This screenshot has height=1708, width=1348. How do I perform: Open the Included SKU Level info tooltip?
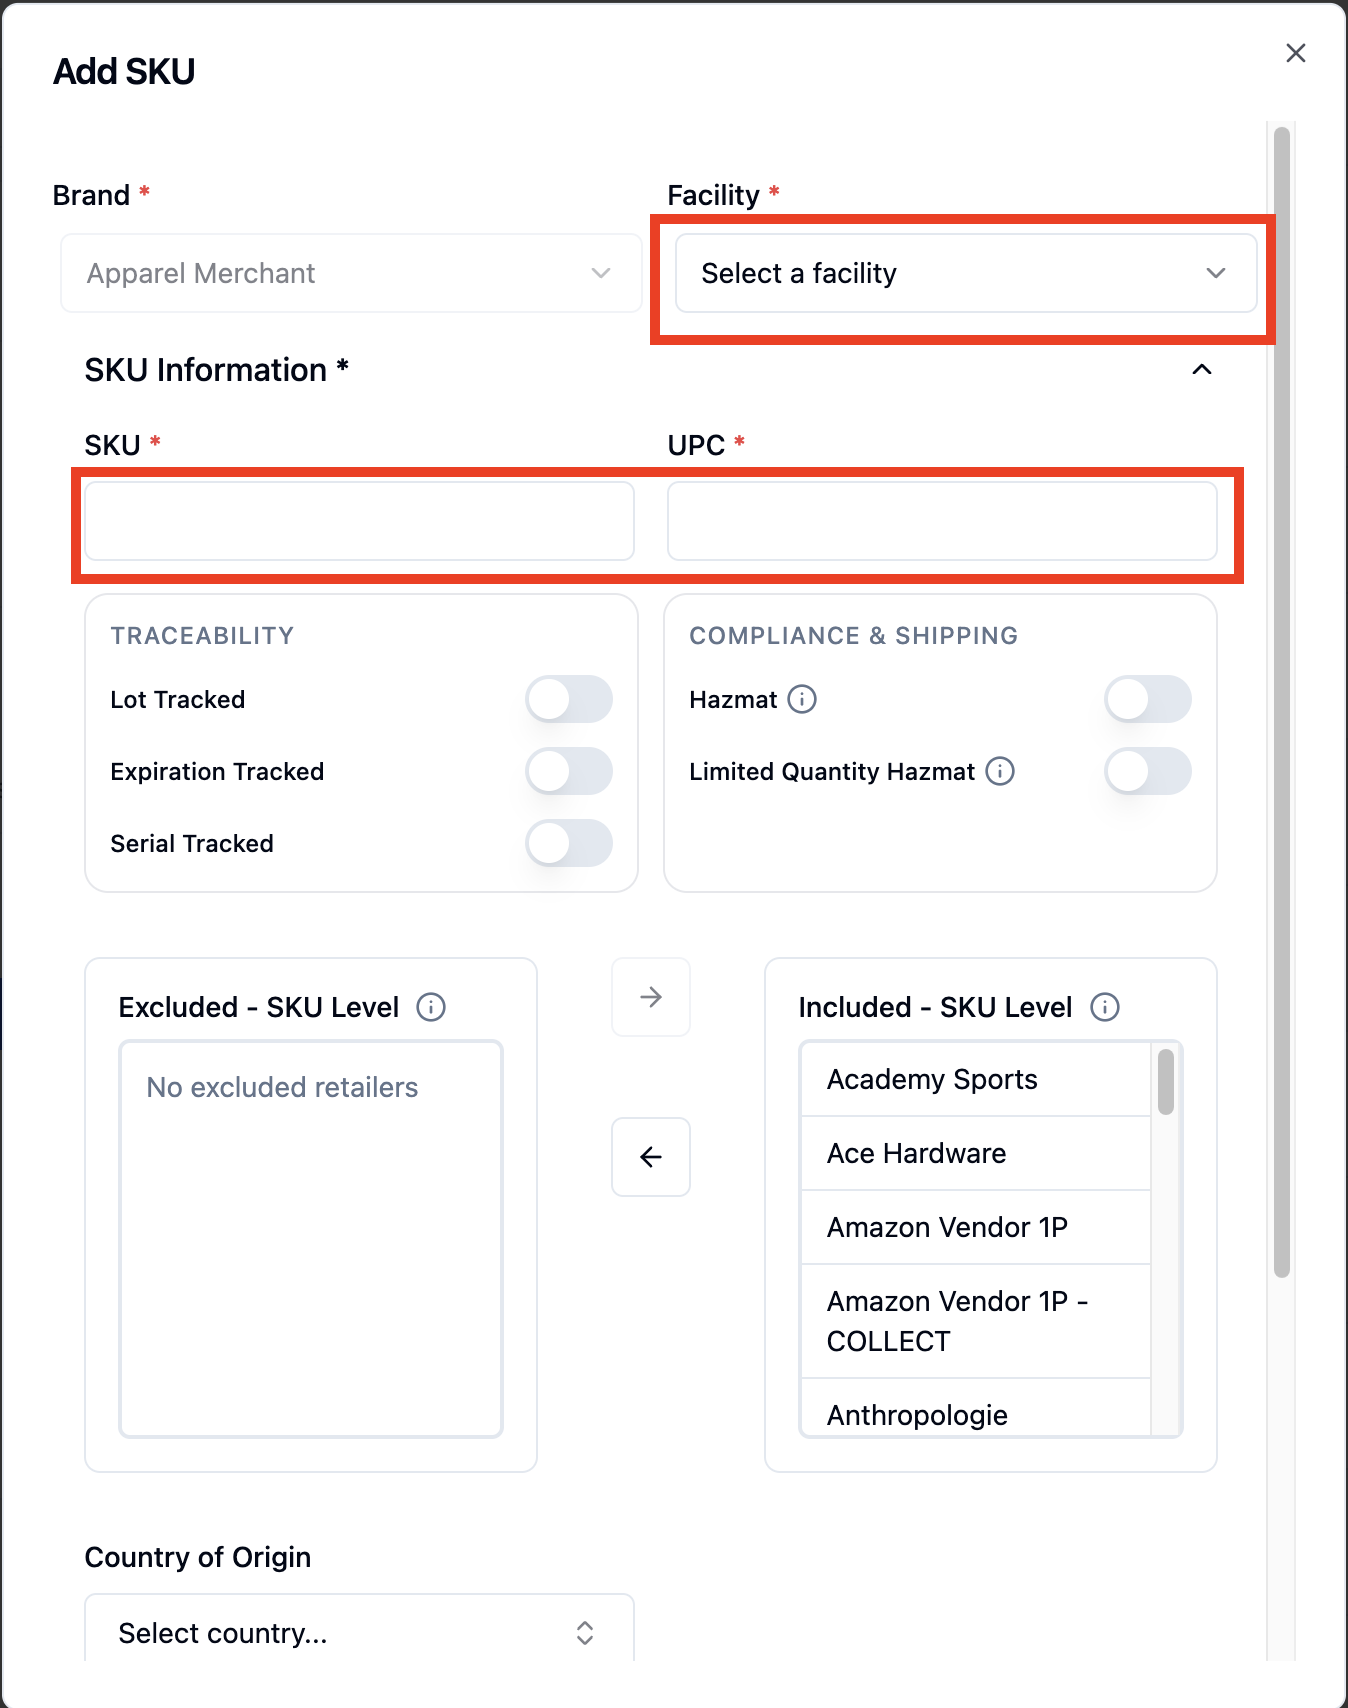click(1105, 1007)
